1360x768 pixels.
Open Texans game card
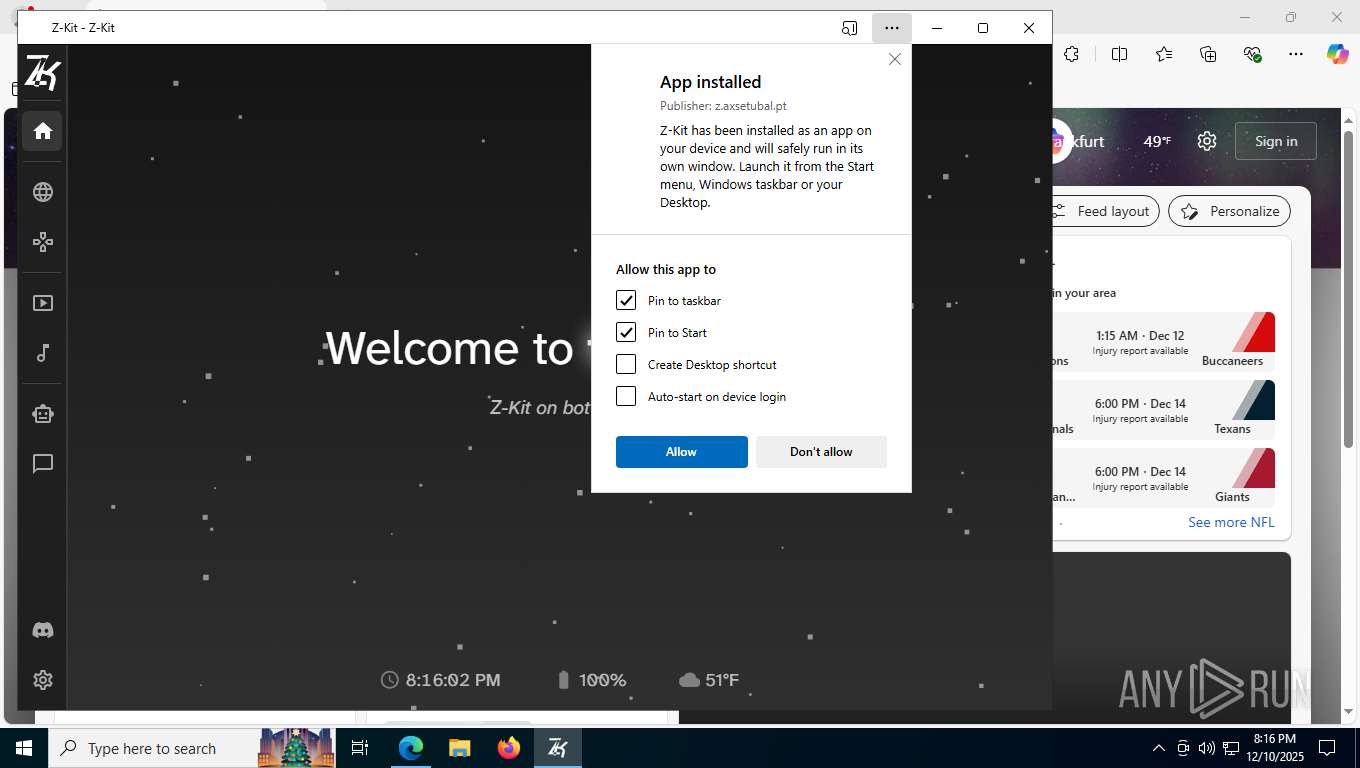point(1164,410)
